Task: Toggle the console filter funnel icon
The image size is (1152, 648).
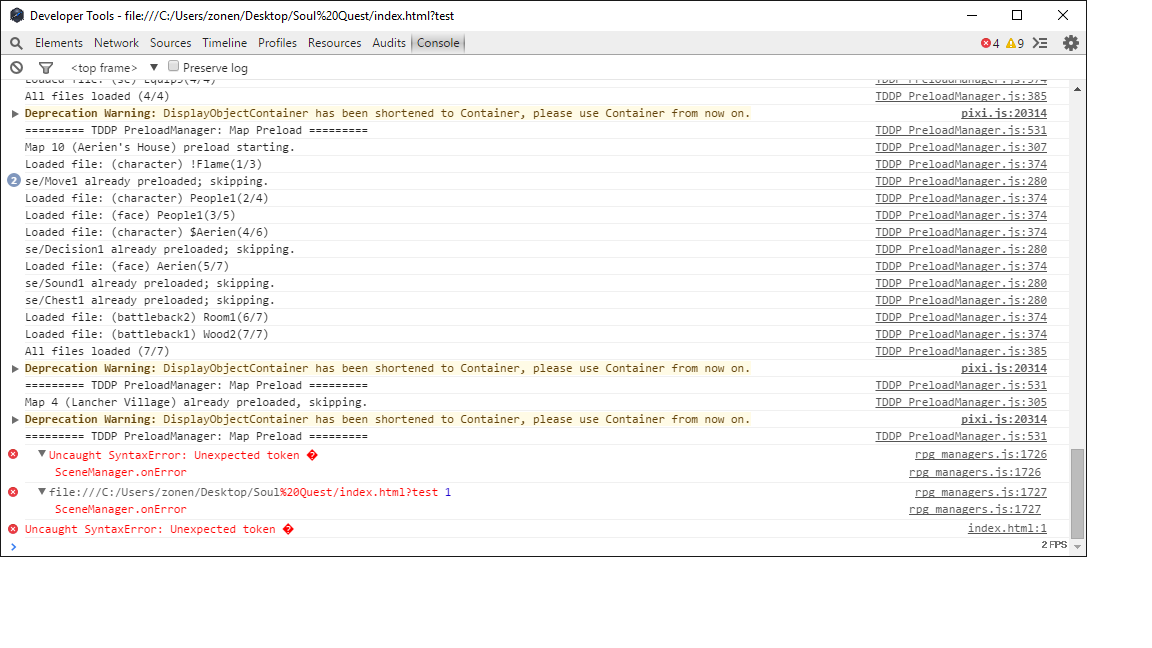Action: click(x=46, y=68)
